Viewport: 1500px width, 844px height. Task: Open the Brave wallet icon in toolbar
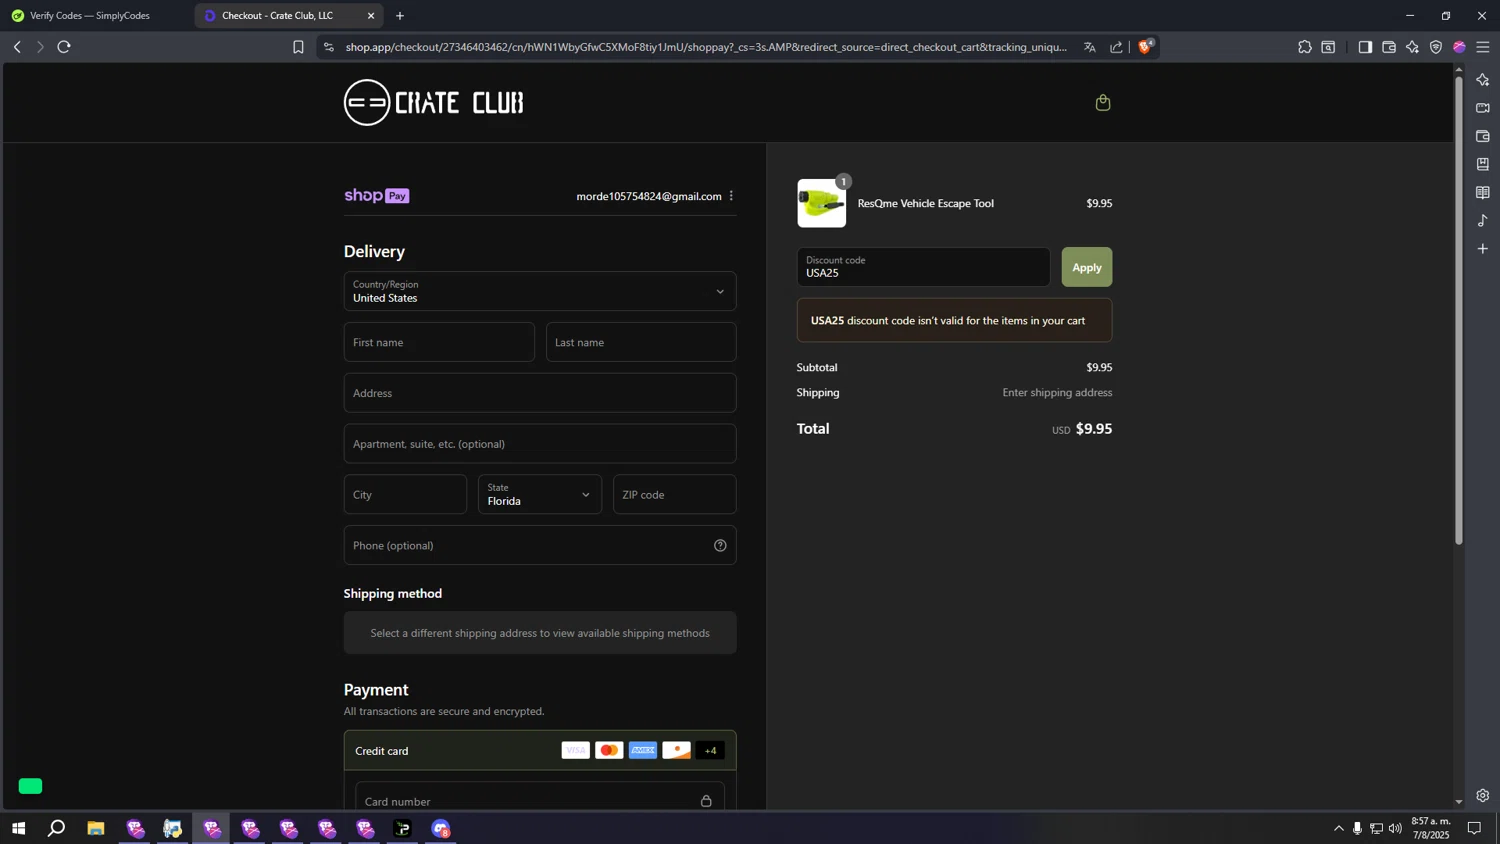click(x=1389, y=47)
